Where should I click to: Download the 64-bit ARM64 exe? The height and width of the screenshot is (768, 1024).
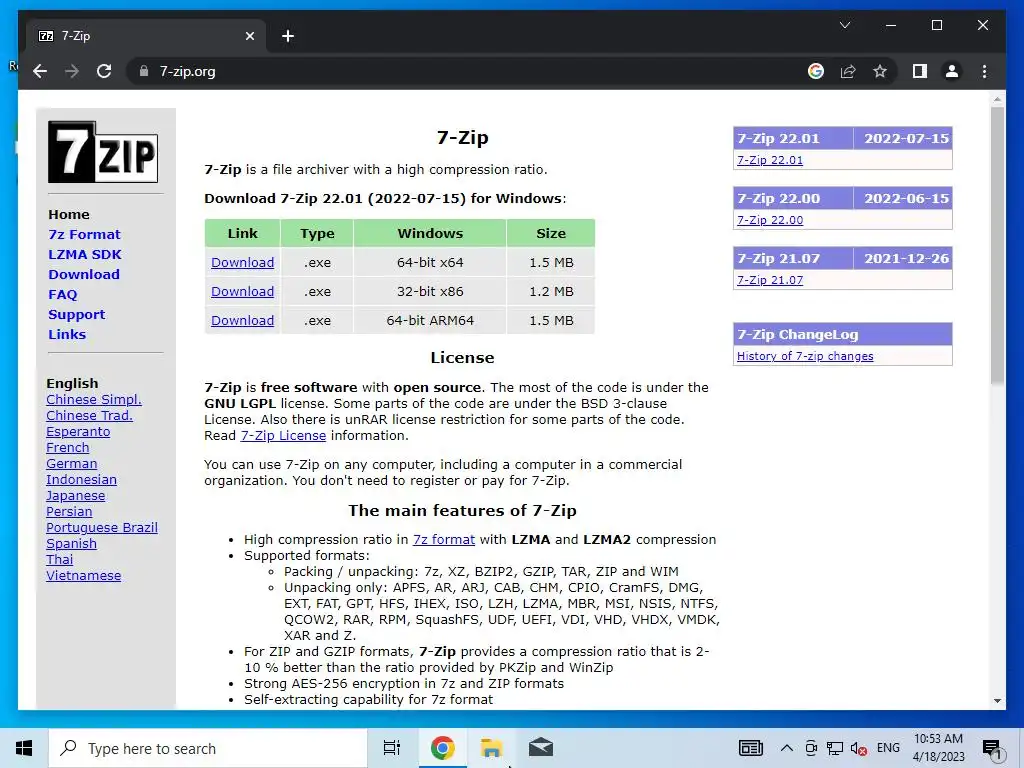click(x=242, y=321)
